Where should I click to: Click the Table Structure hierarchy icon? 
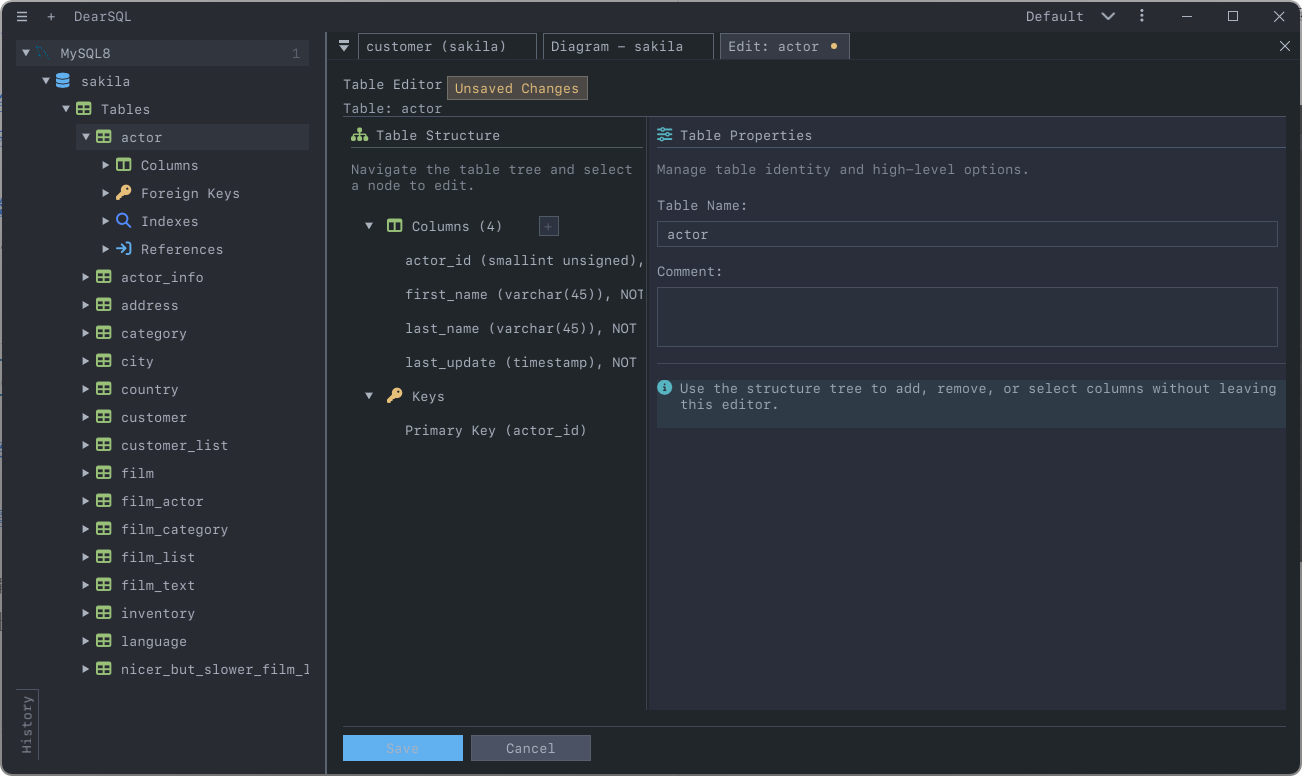[x=360, y=135]
